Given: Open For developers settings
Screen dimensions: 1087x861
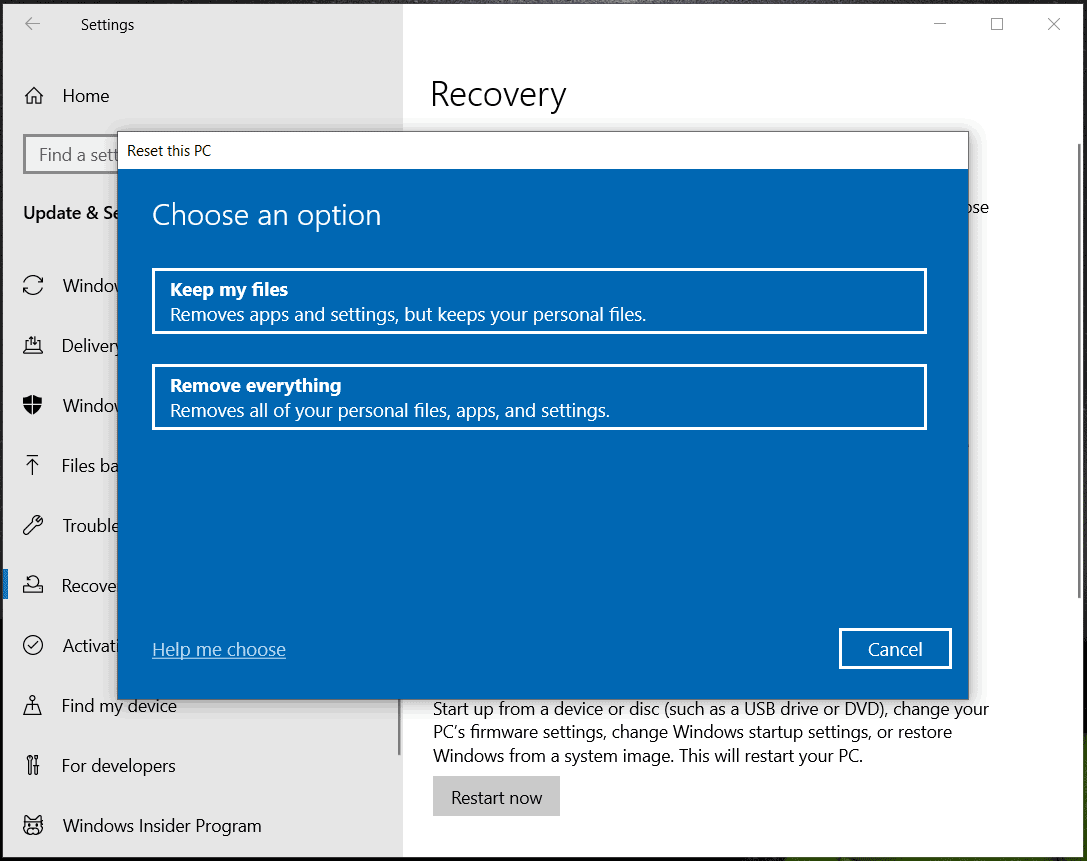Looking at the screenshot, I should pos(35,766).
